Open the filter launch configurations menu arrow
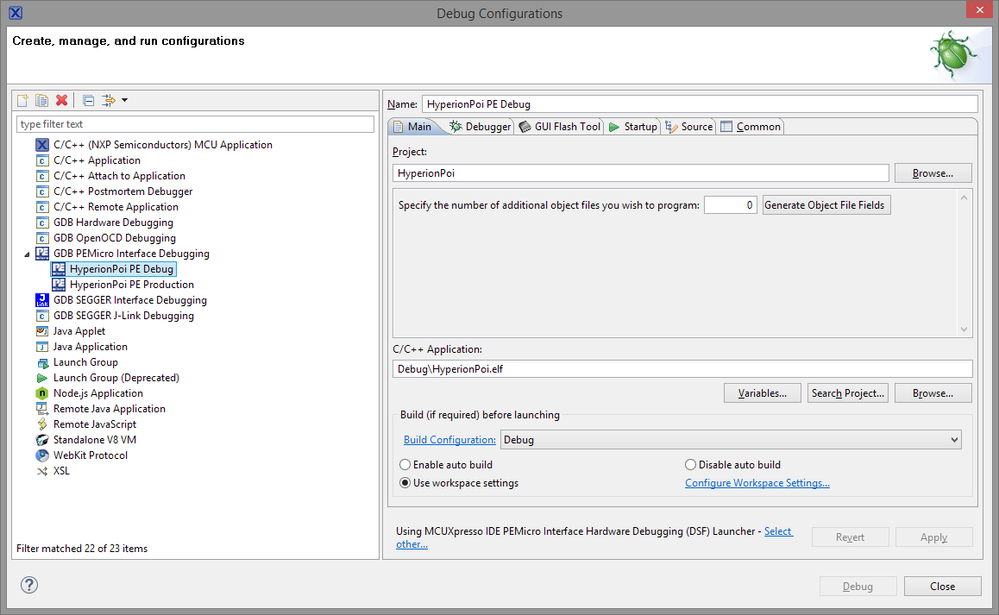Image resolution: width=999 pixels, height=615 pixels. [124, 100]
